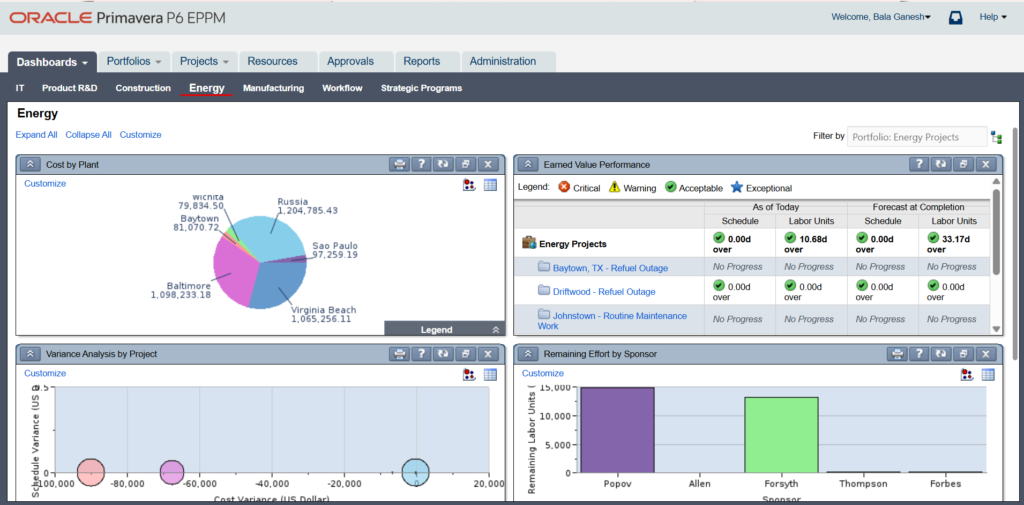
Task: Click the purple Popov bar in chart
Action: (616, 430)
